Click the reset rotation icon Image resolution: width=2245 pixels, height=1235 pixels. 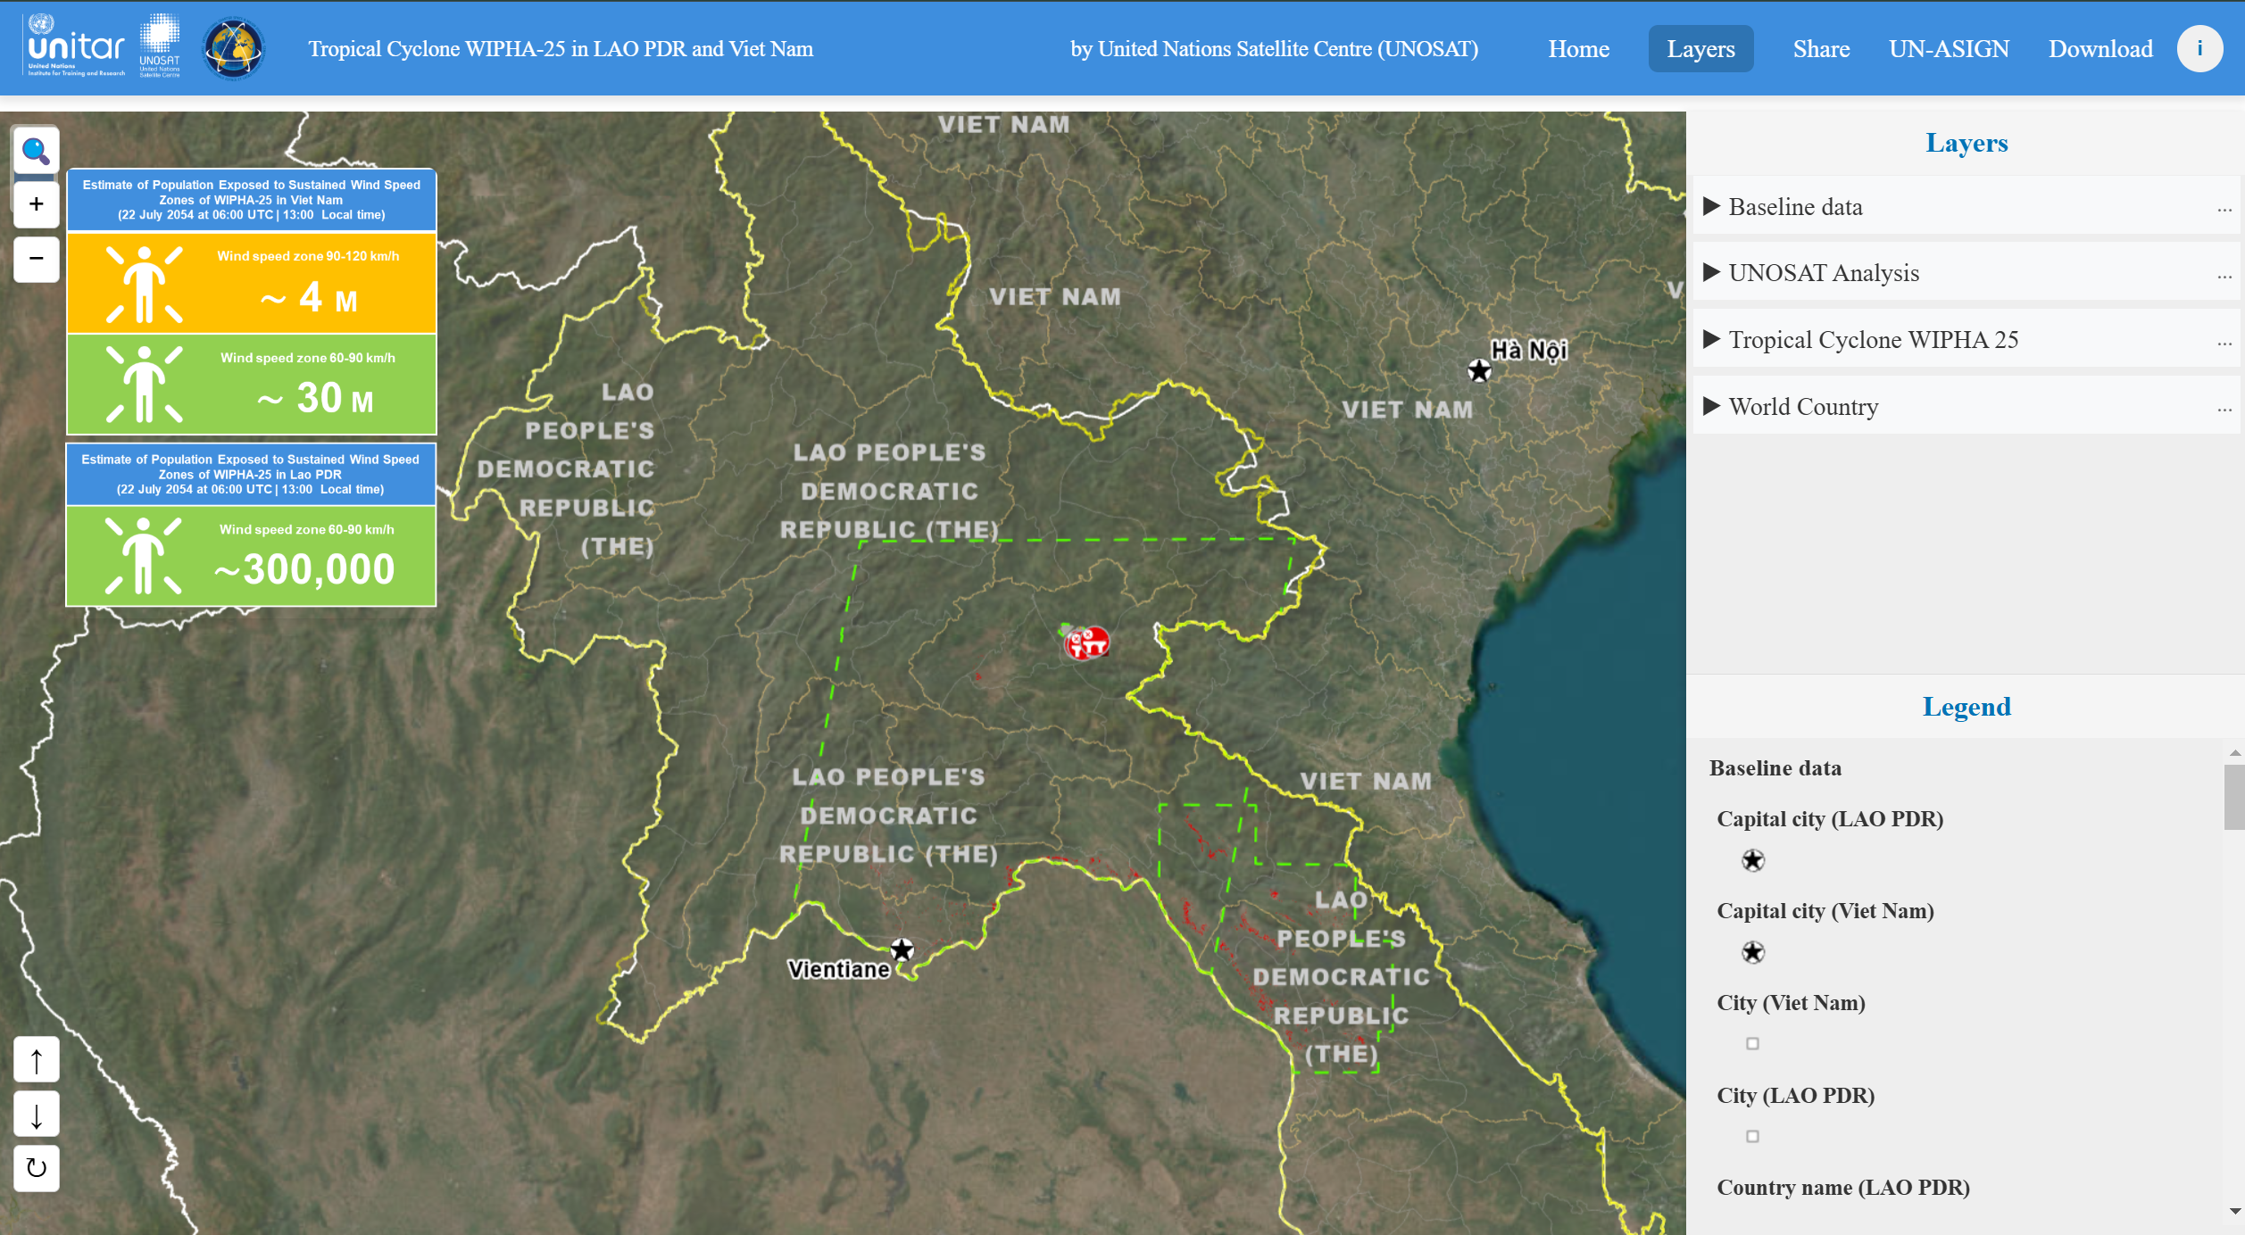[36, 1168]
